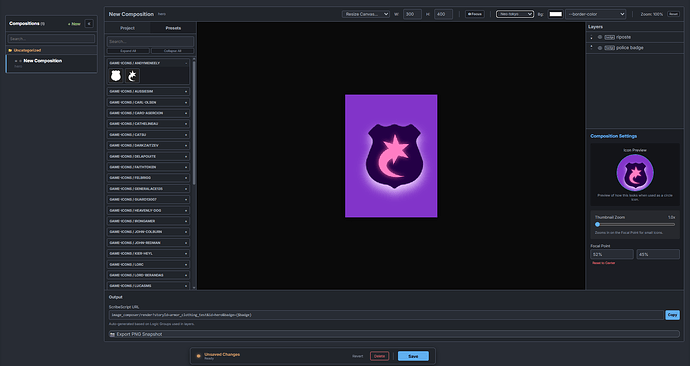Revert unsaved changes

tap(358, 356)
